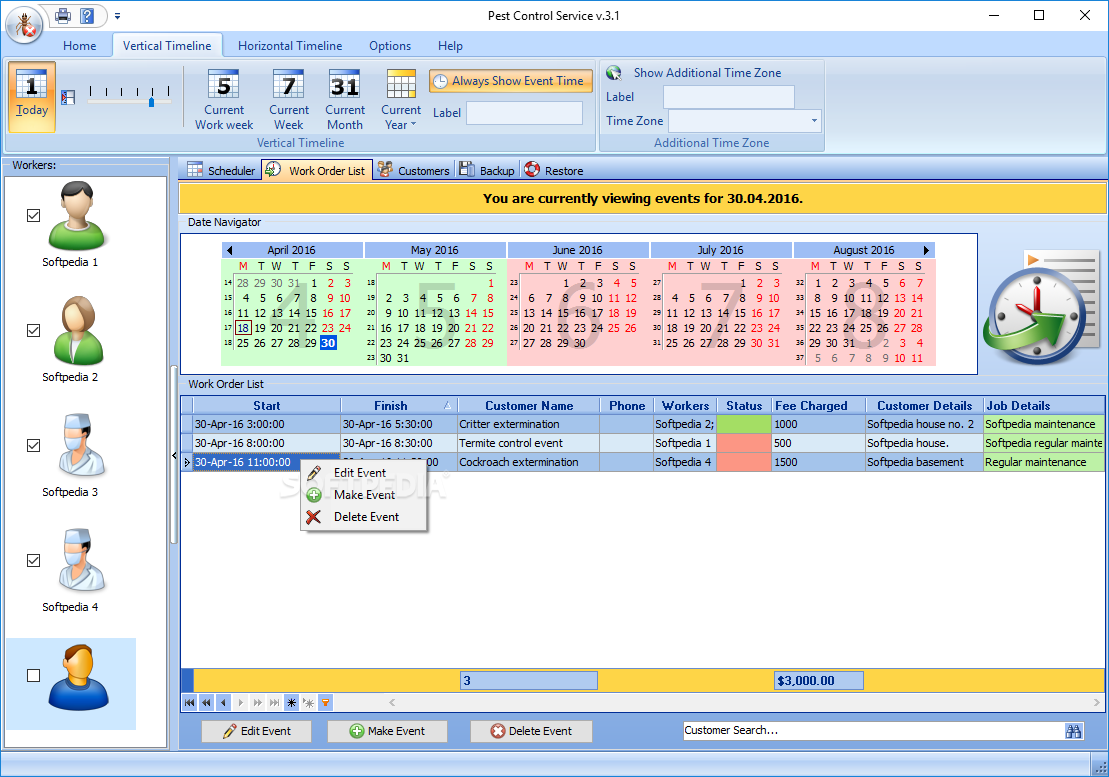Go to previous month in Date Navigator
The height and width of the screenshot is (777, 1109).
[x=229, y=250]
